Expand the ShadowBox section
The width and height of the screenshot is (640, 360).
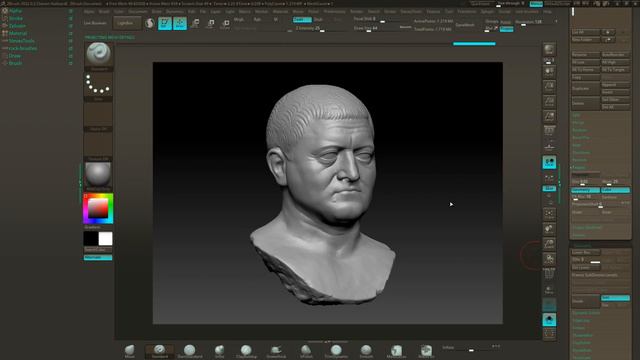coord(582,335)
